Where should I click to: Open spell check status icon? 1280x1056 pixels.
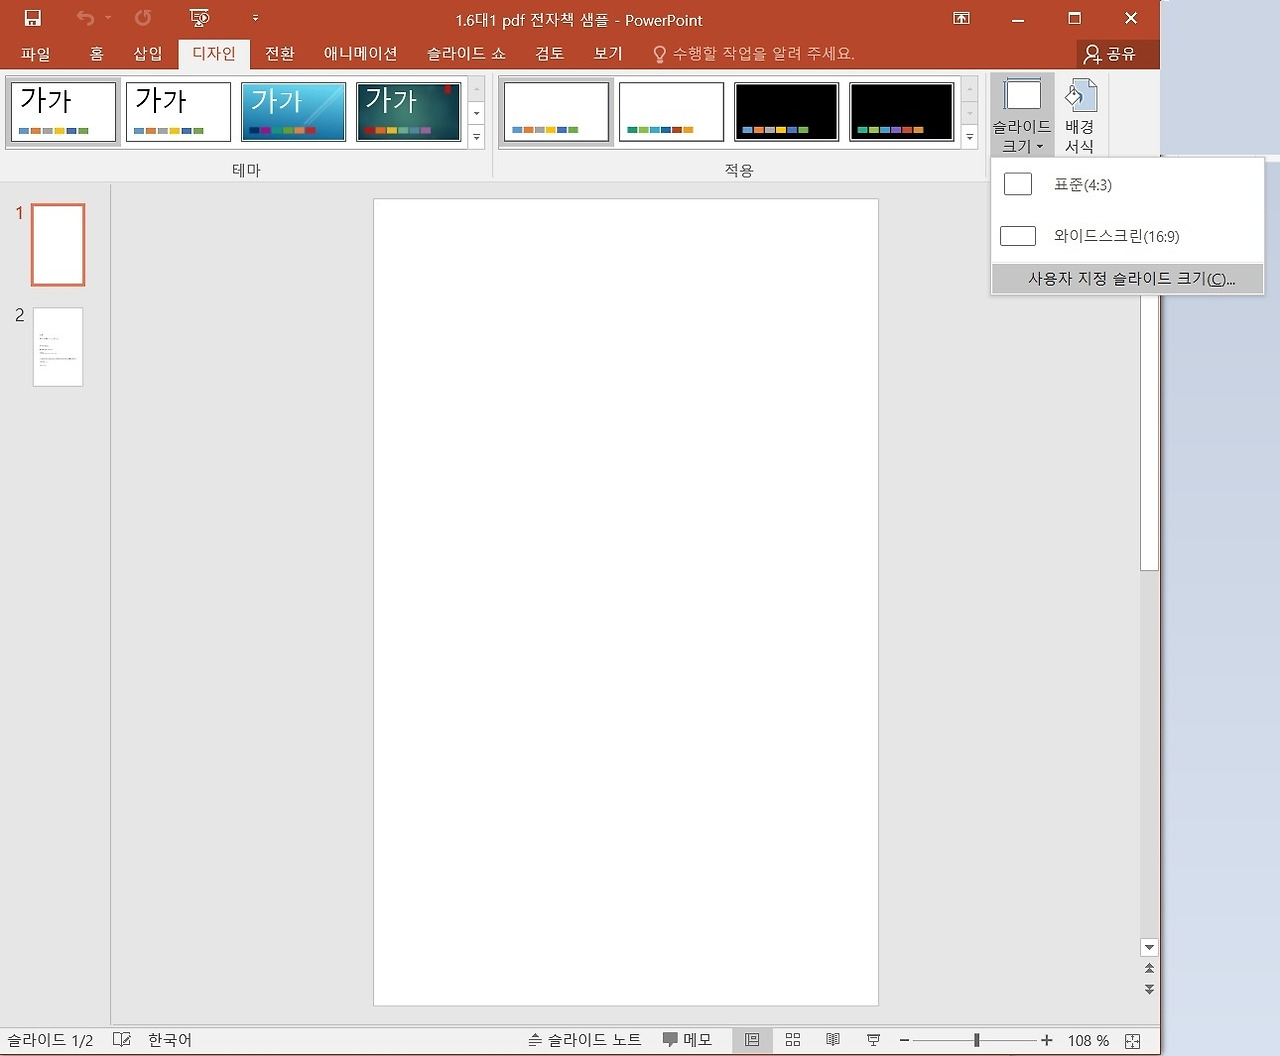click(122, 1040)
